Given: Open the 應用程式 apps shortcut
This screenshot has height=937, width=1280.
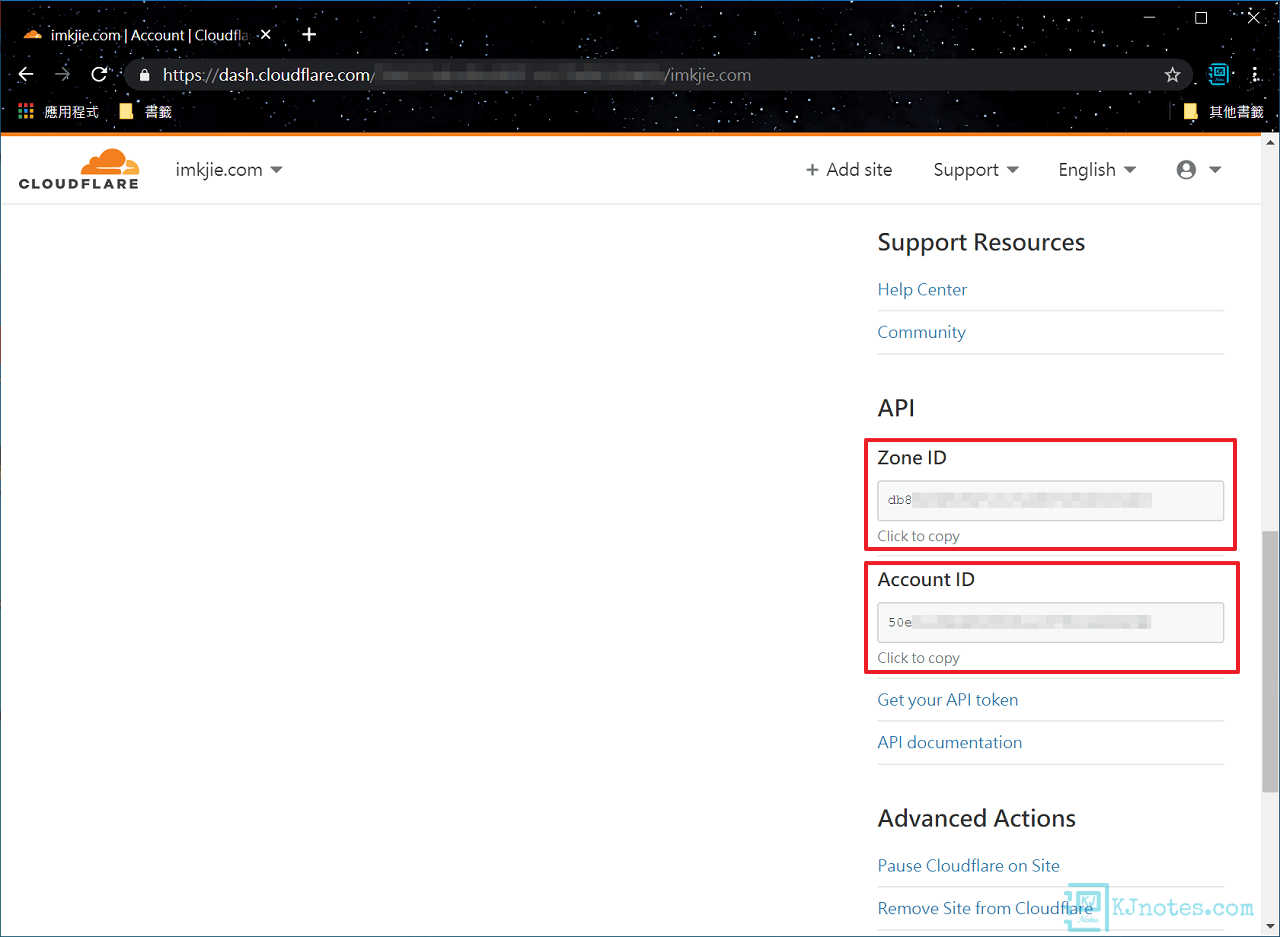Looking at the screenshot, I should [59, 112].
